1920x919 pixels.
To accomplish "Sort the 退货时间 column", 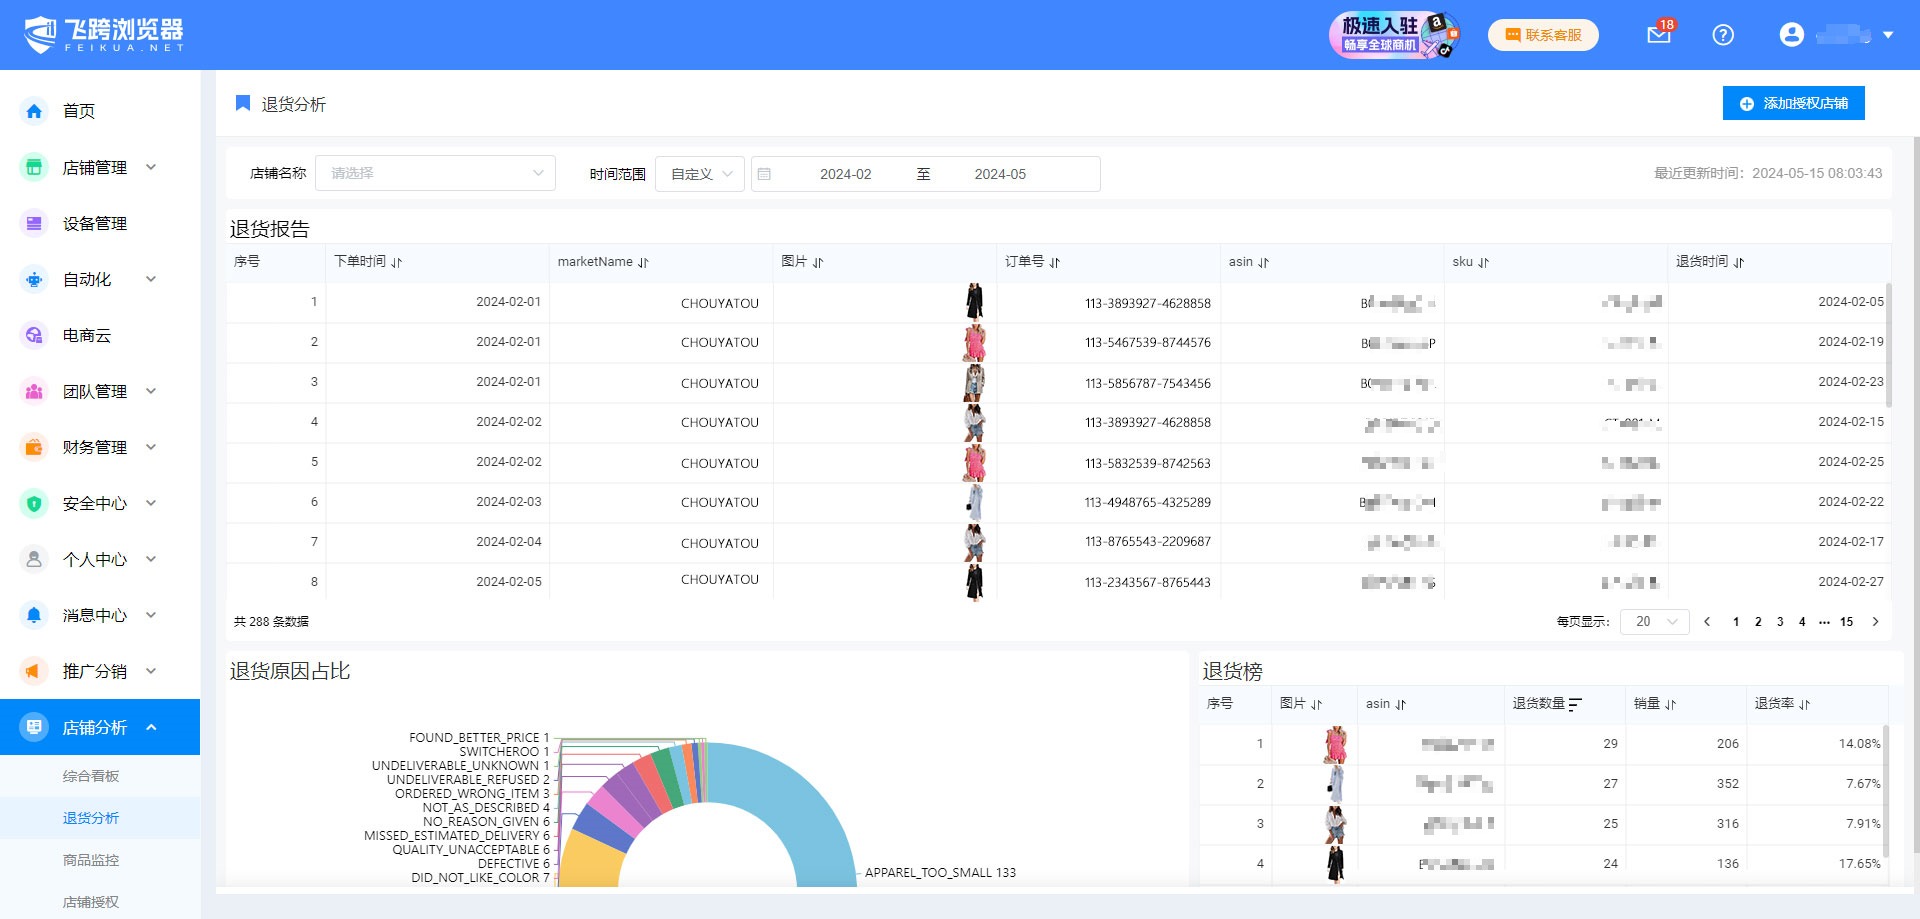I will click(1739, 262).
